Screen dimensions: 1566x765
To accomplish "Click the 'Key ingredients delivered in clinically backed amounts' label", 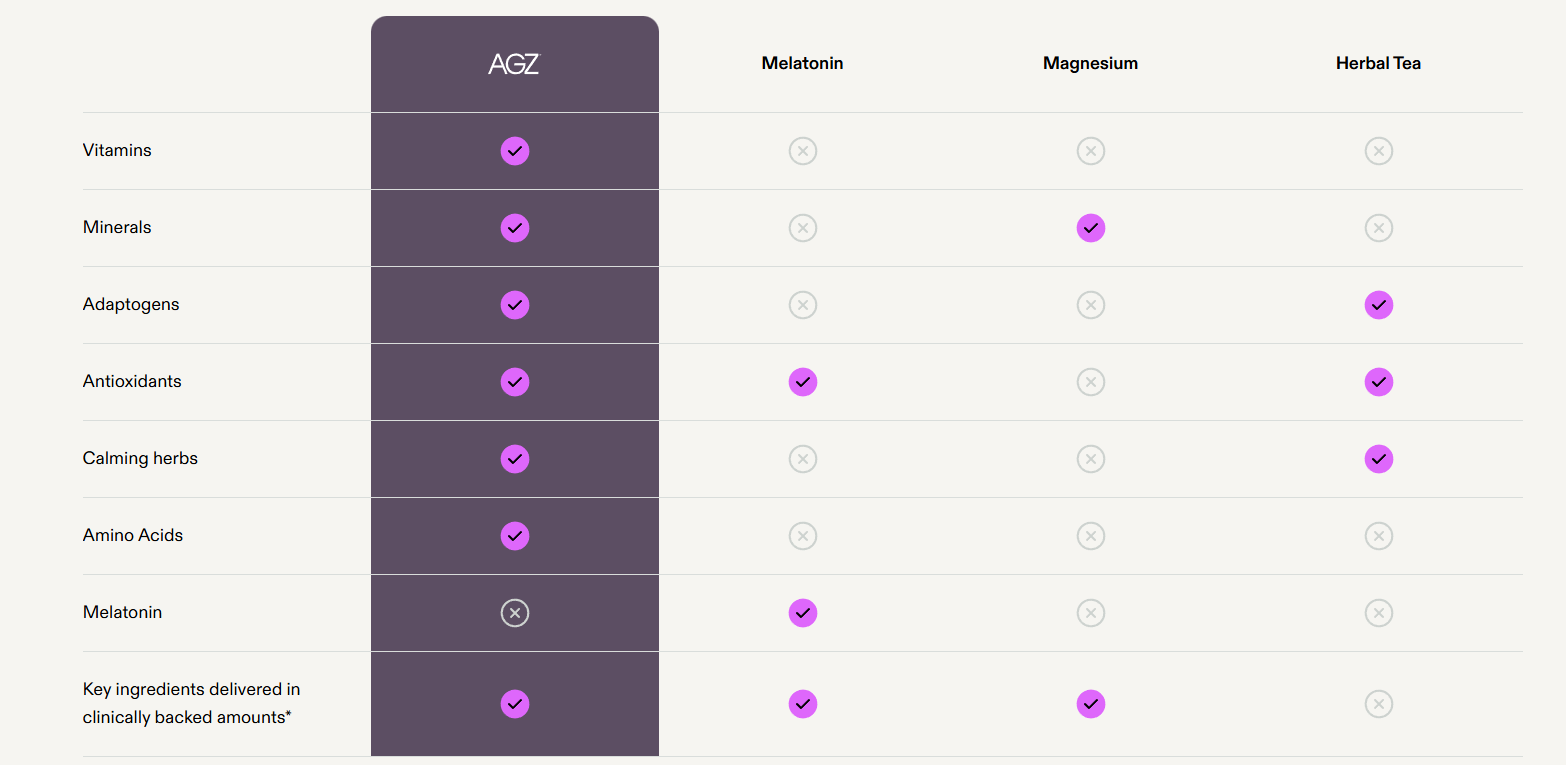I will (x=191, y=703).
